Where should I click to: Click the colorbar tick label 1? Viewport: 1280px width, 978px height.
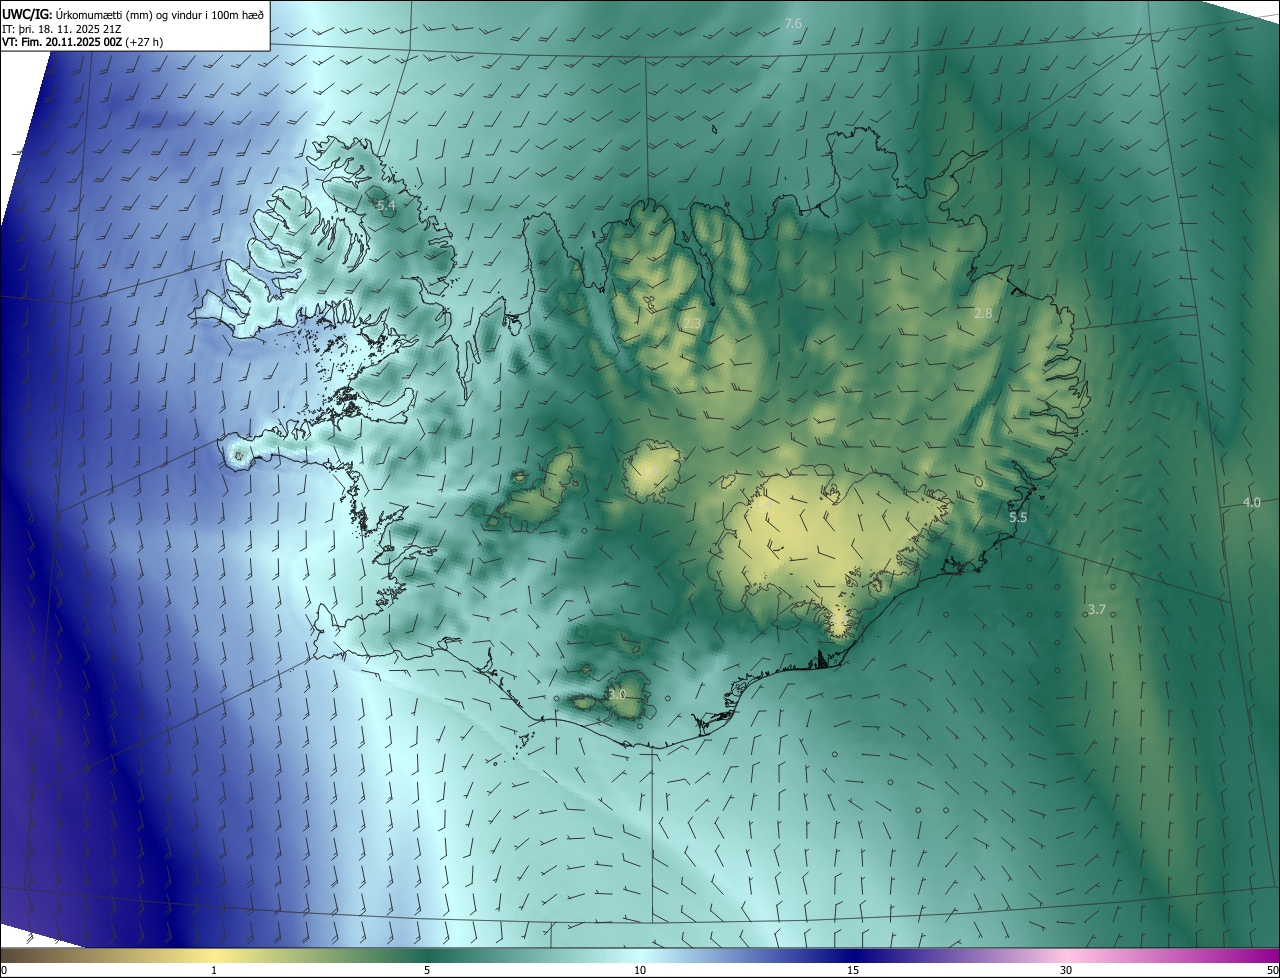(214, 971)
